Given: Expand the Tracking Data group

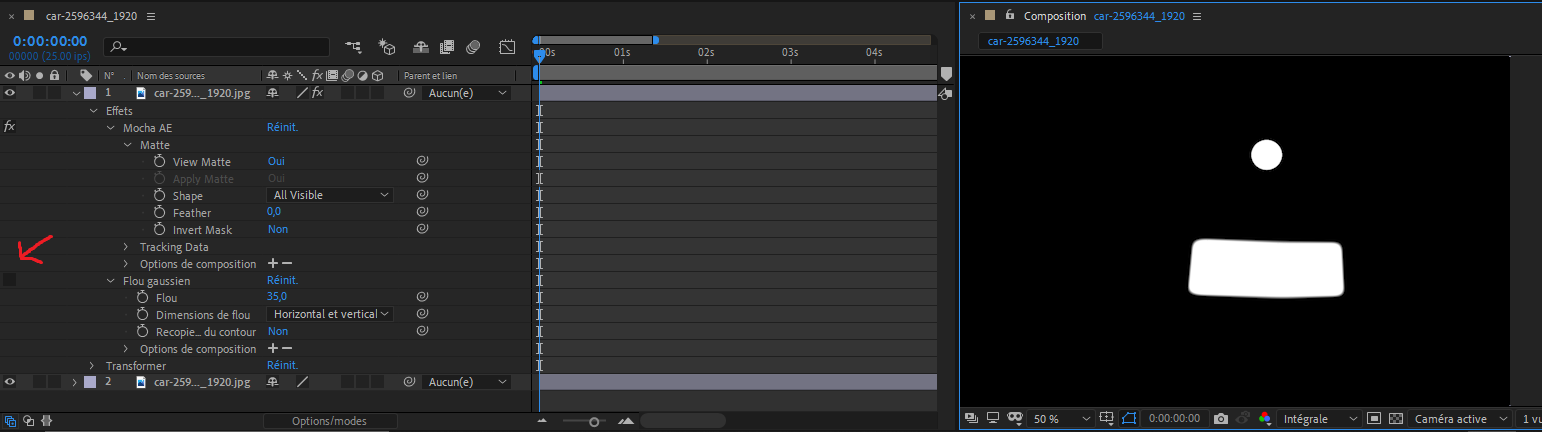Looking at the screenshot, I should [126, 247].
